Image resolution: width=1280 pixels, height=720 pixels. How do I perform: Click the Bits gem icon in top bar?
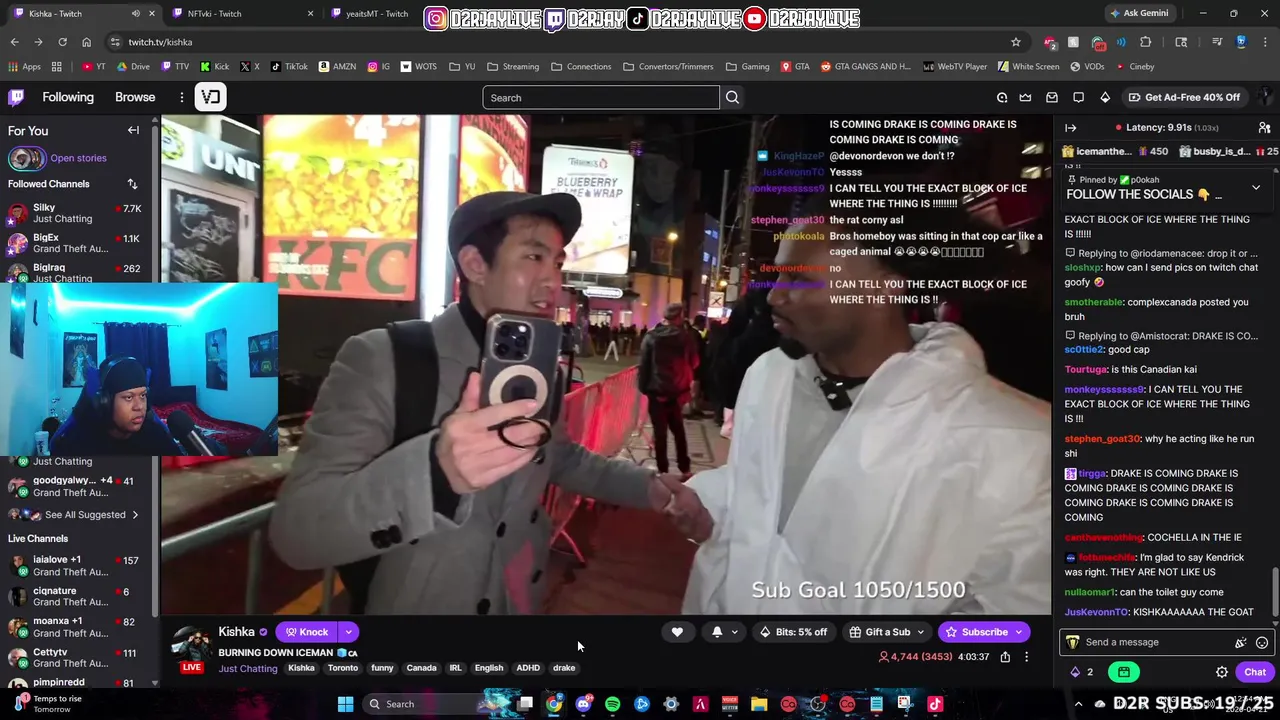(x=1105, y=97)
